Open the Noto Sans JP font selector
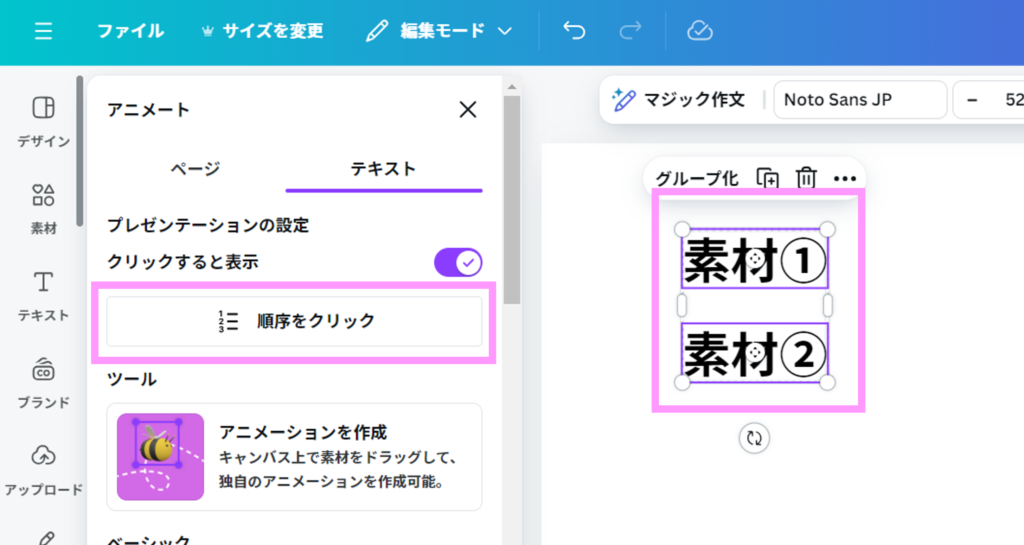Image resolution: width=1024 pixels, height=545 pixels. (x=859, y=100)
